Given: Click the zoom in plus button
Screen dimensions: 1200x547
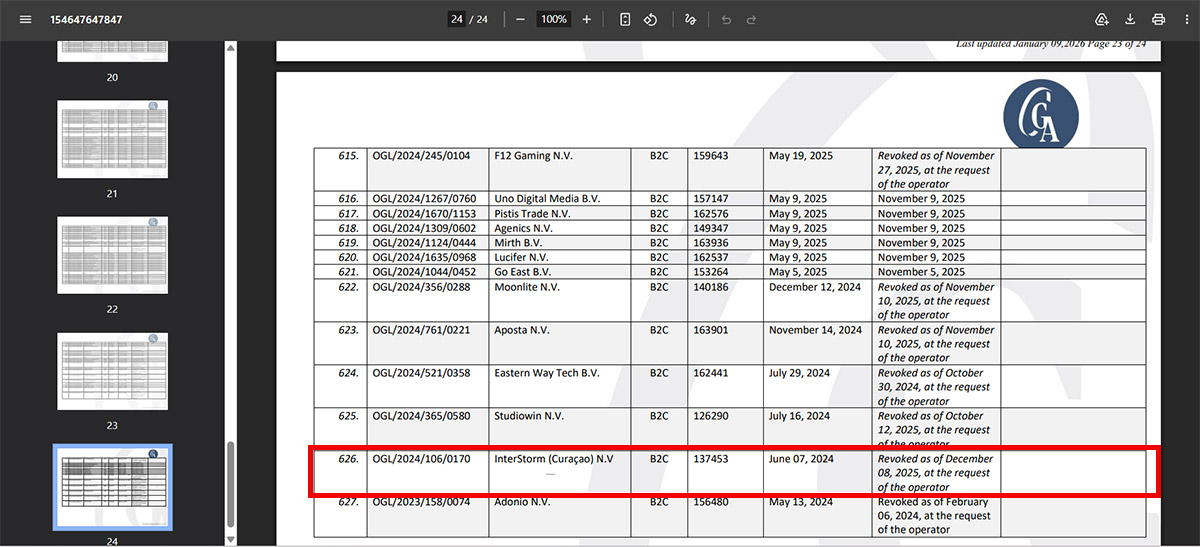Looking at the screenshot, I should click(586, 20).
